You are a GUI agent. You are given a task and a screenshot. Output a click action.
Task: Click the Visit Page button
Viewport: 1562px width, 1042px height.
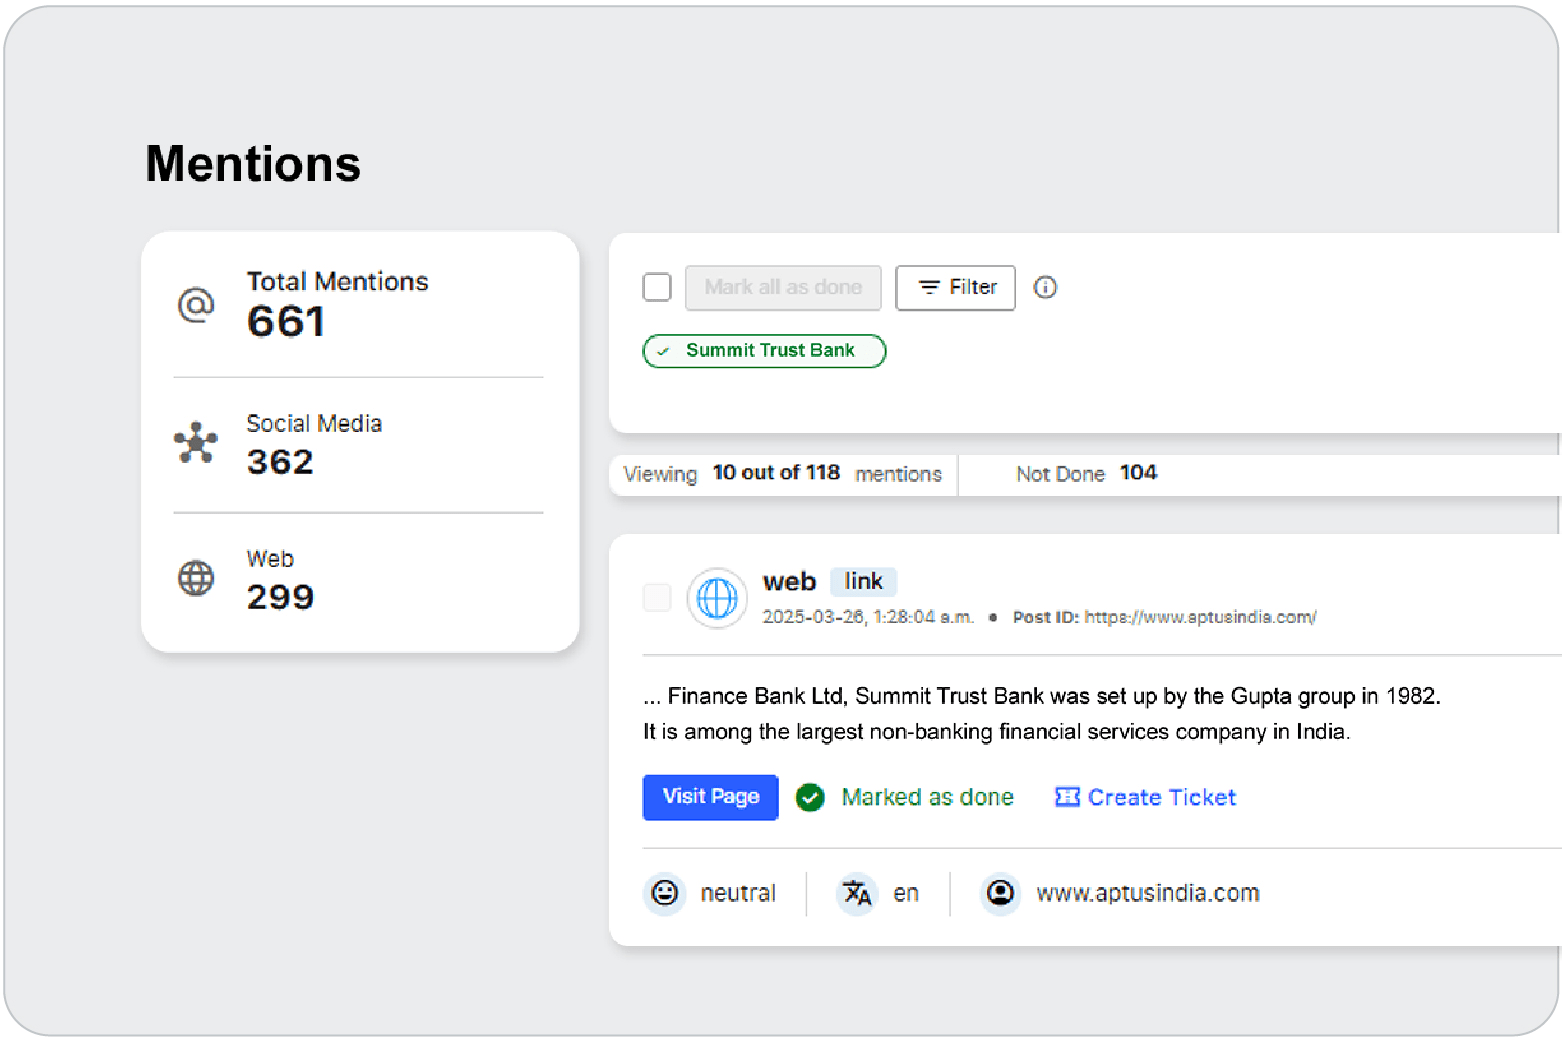click(x=710, y=797)
